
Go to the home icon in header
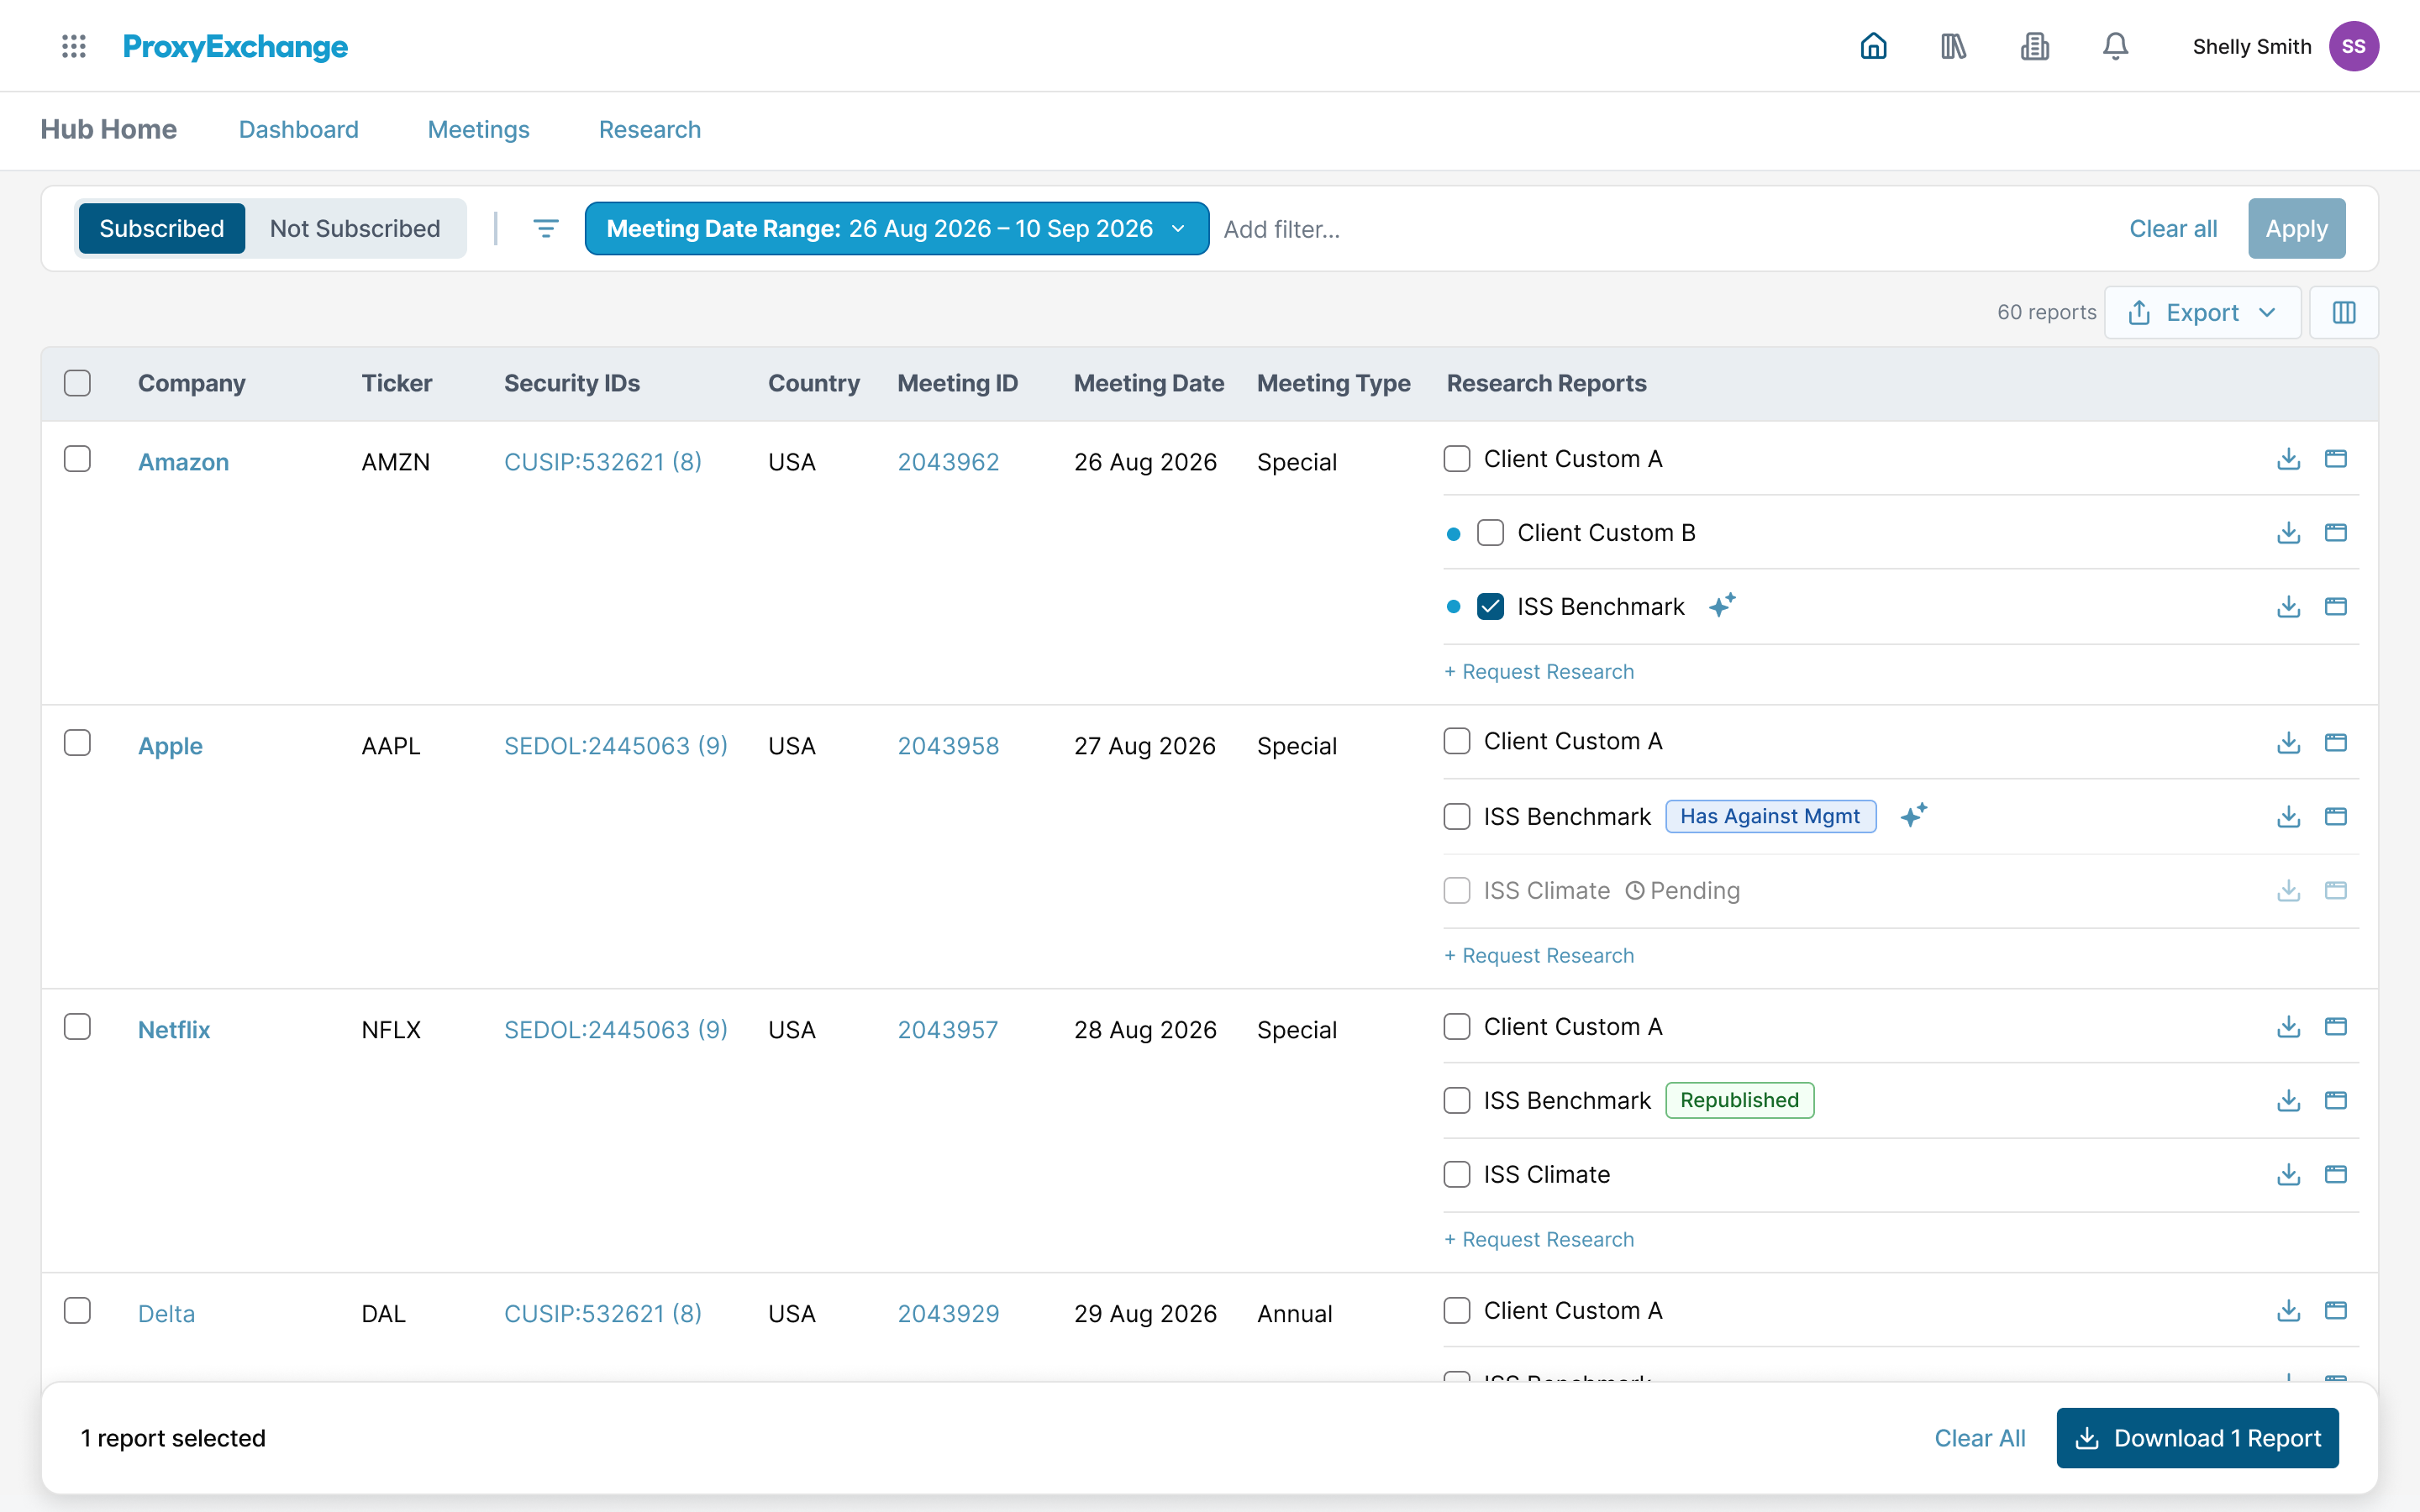pyautogui.click(x=1873, y=46)
